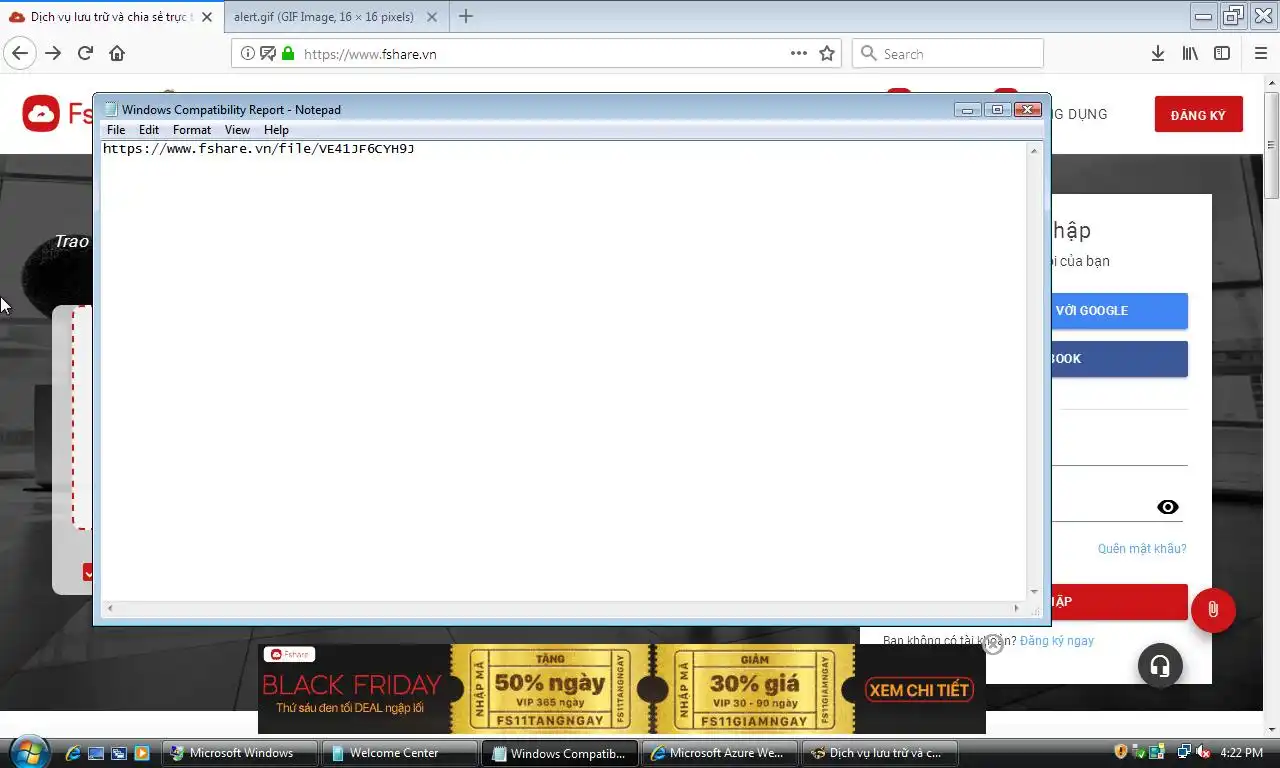Close the Dịch vụ lưu trữ tab
This screenshot has height=768, width=1280.
pos(207,17)
